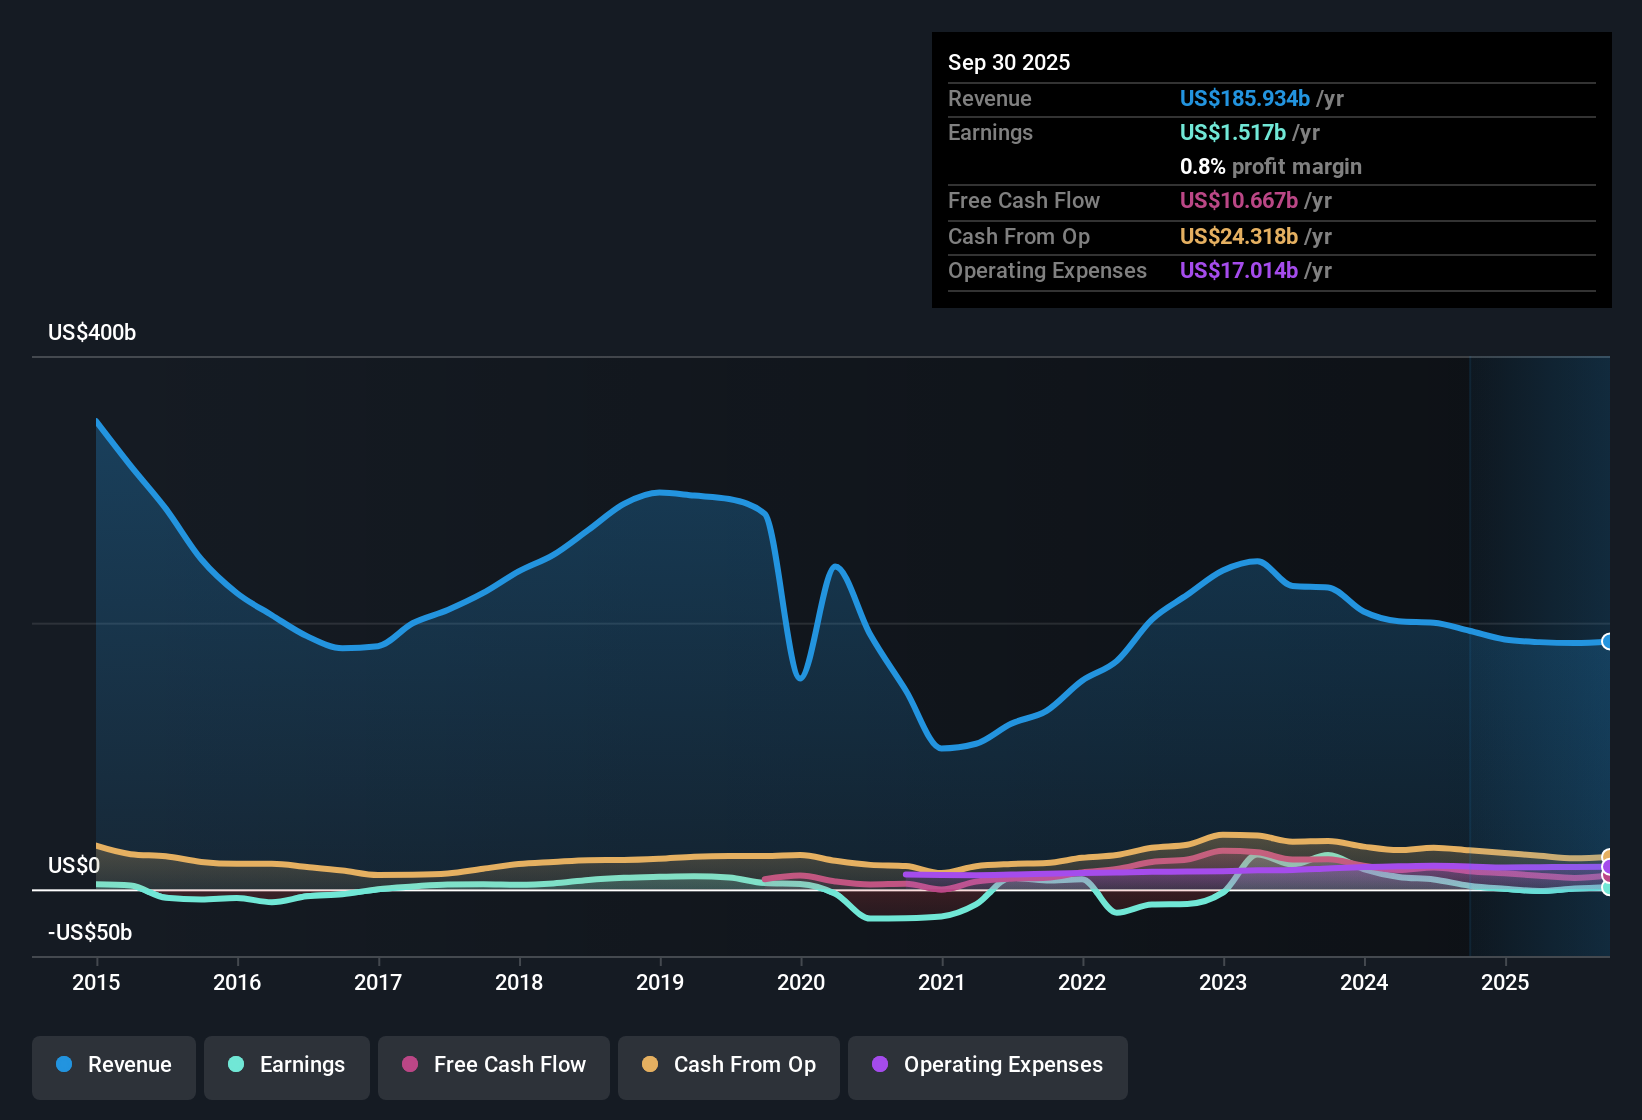Toggle the Revenue series visibility
Viewport: 1642px width, 1120px height.
(x=113, y=1066)
